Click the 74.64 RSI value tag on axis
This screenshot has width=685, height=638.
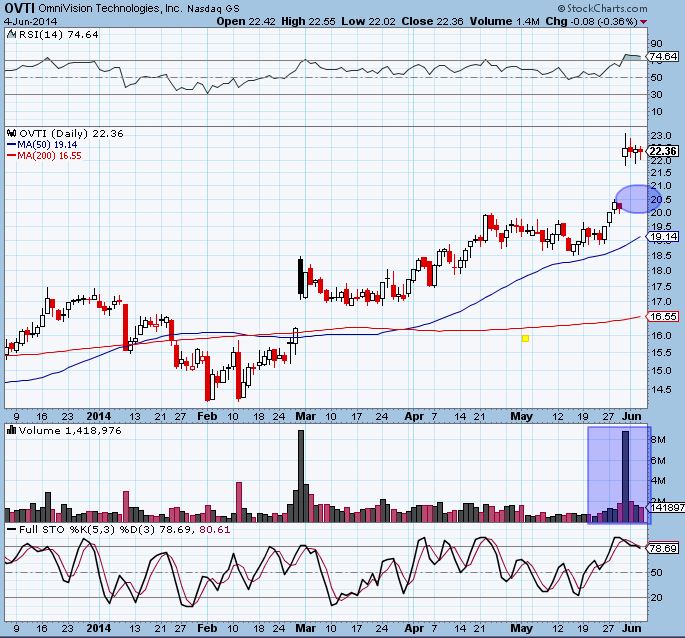coord(663,56)
